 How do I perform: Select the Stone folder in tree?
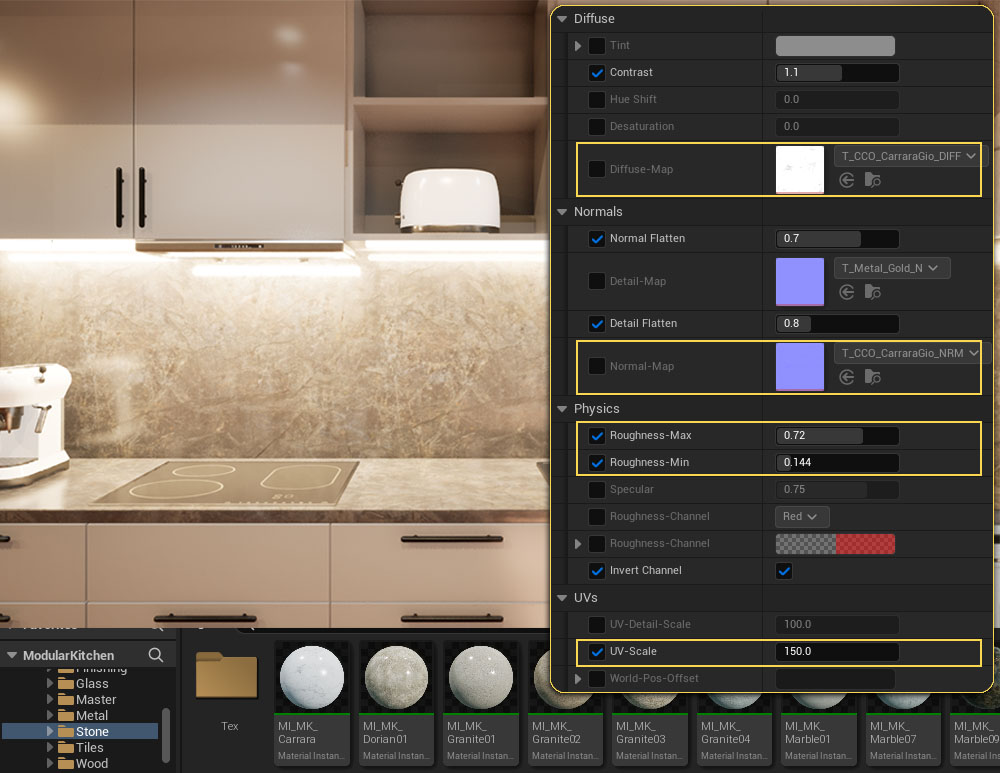(92, 731)
